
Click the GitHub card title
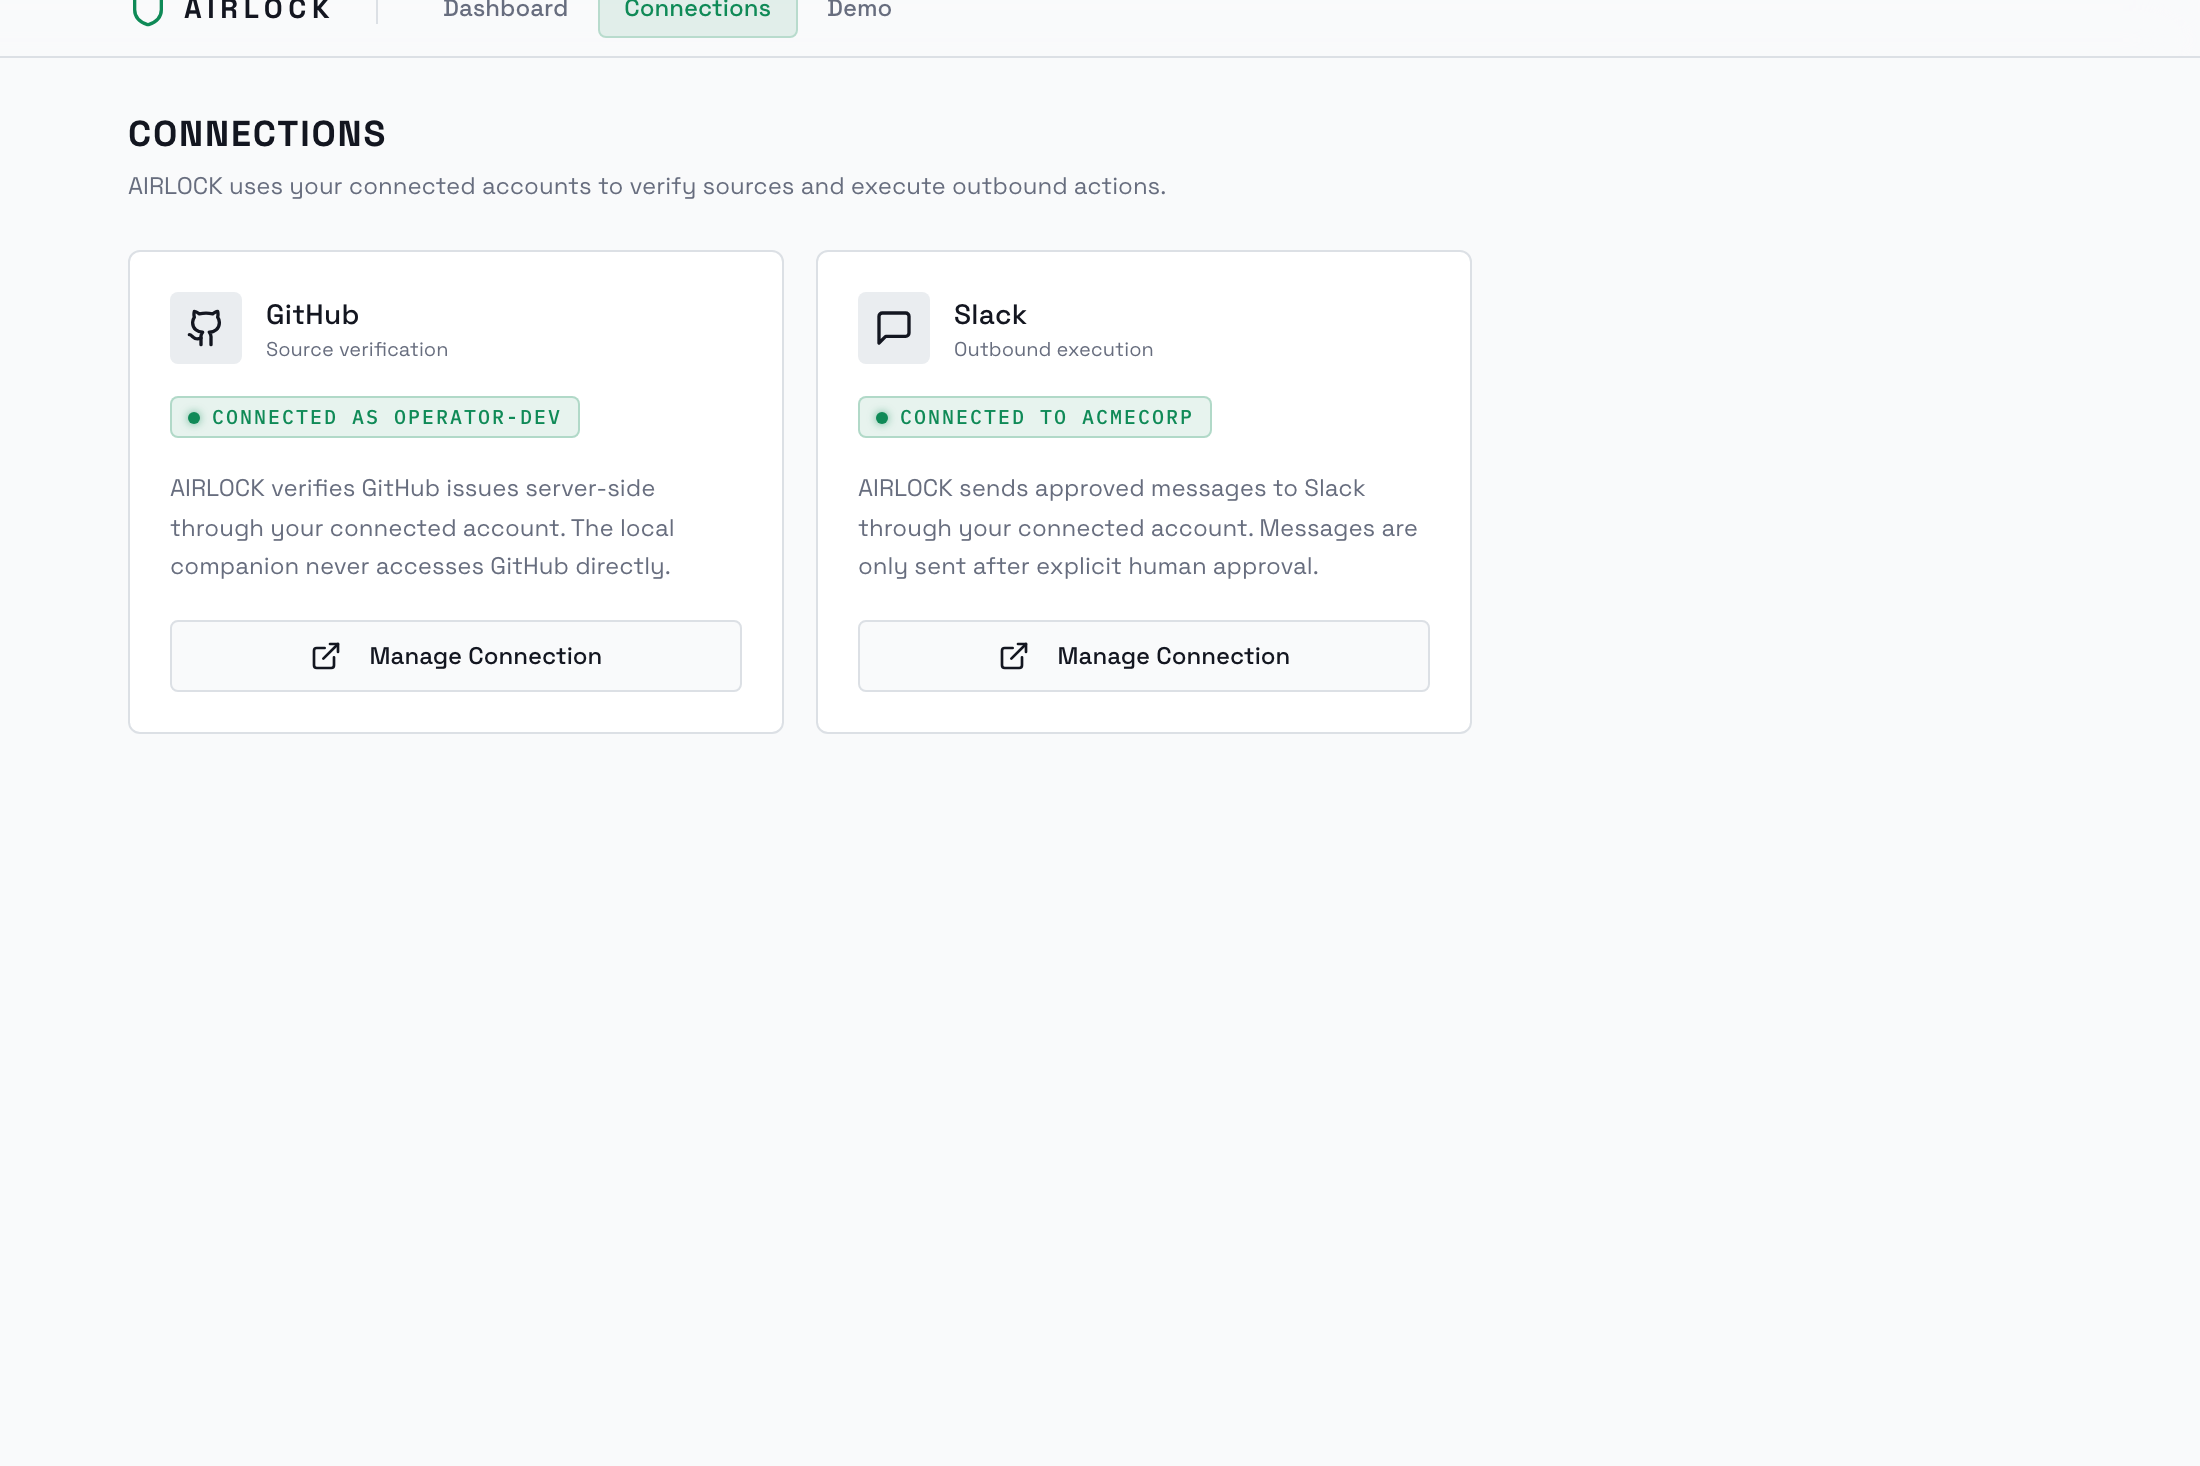pyautogui.click(x=312, y=315)
